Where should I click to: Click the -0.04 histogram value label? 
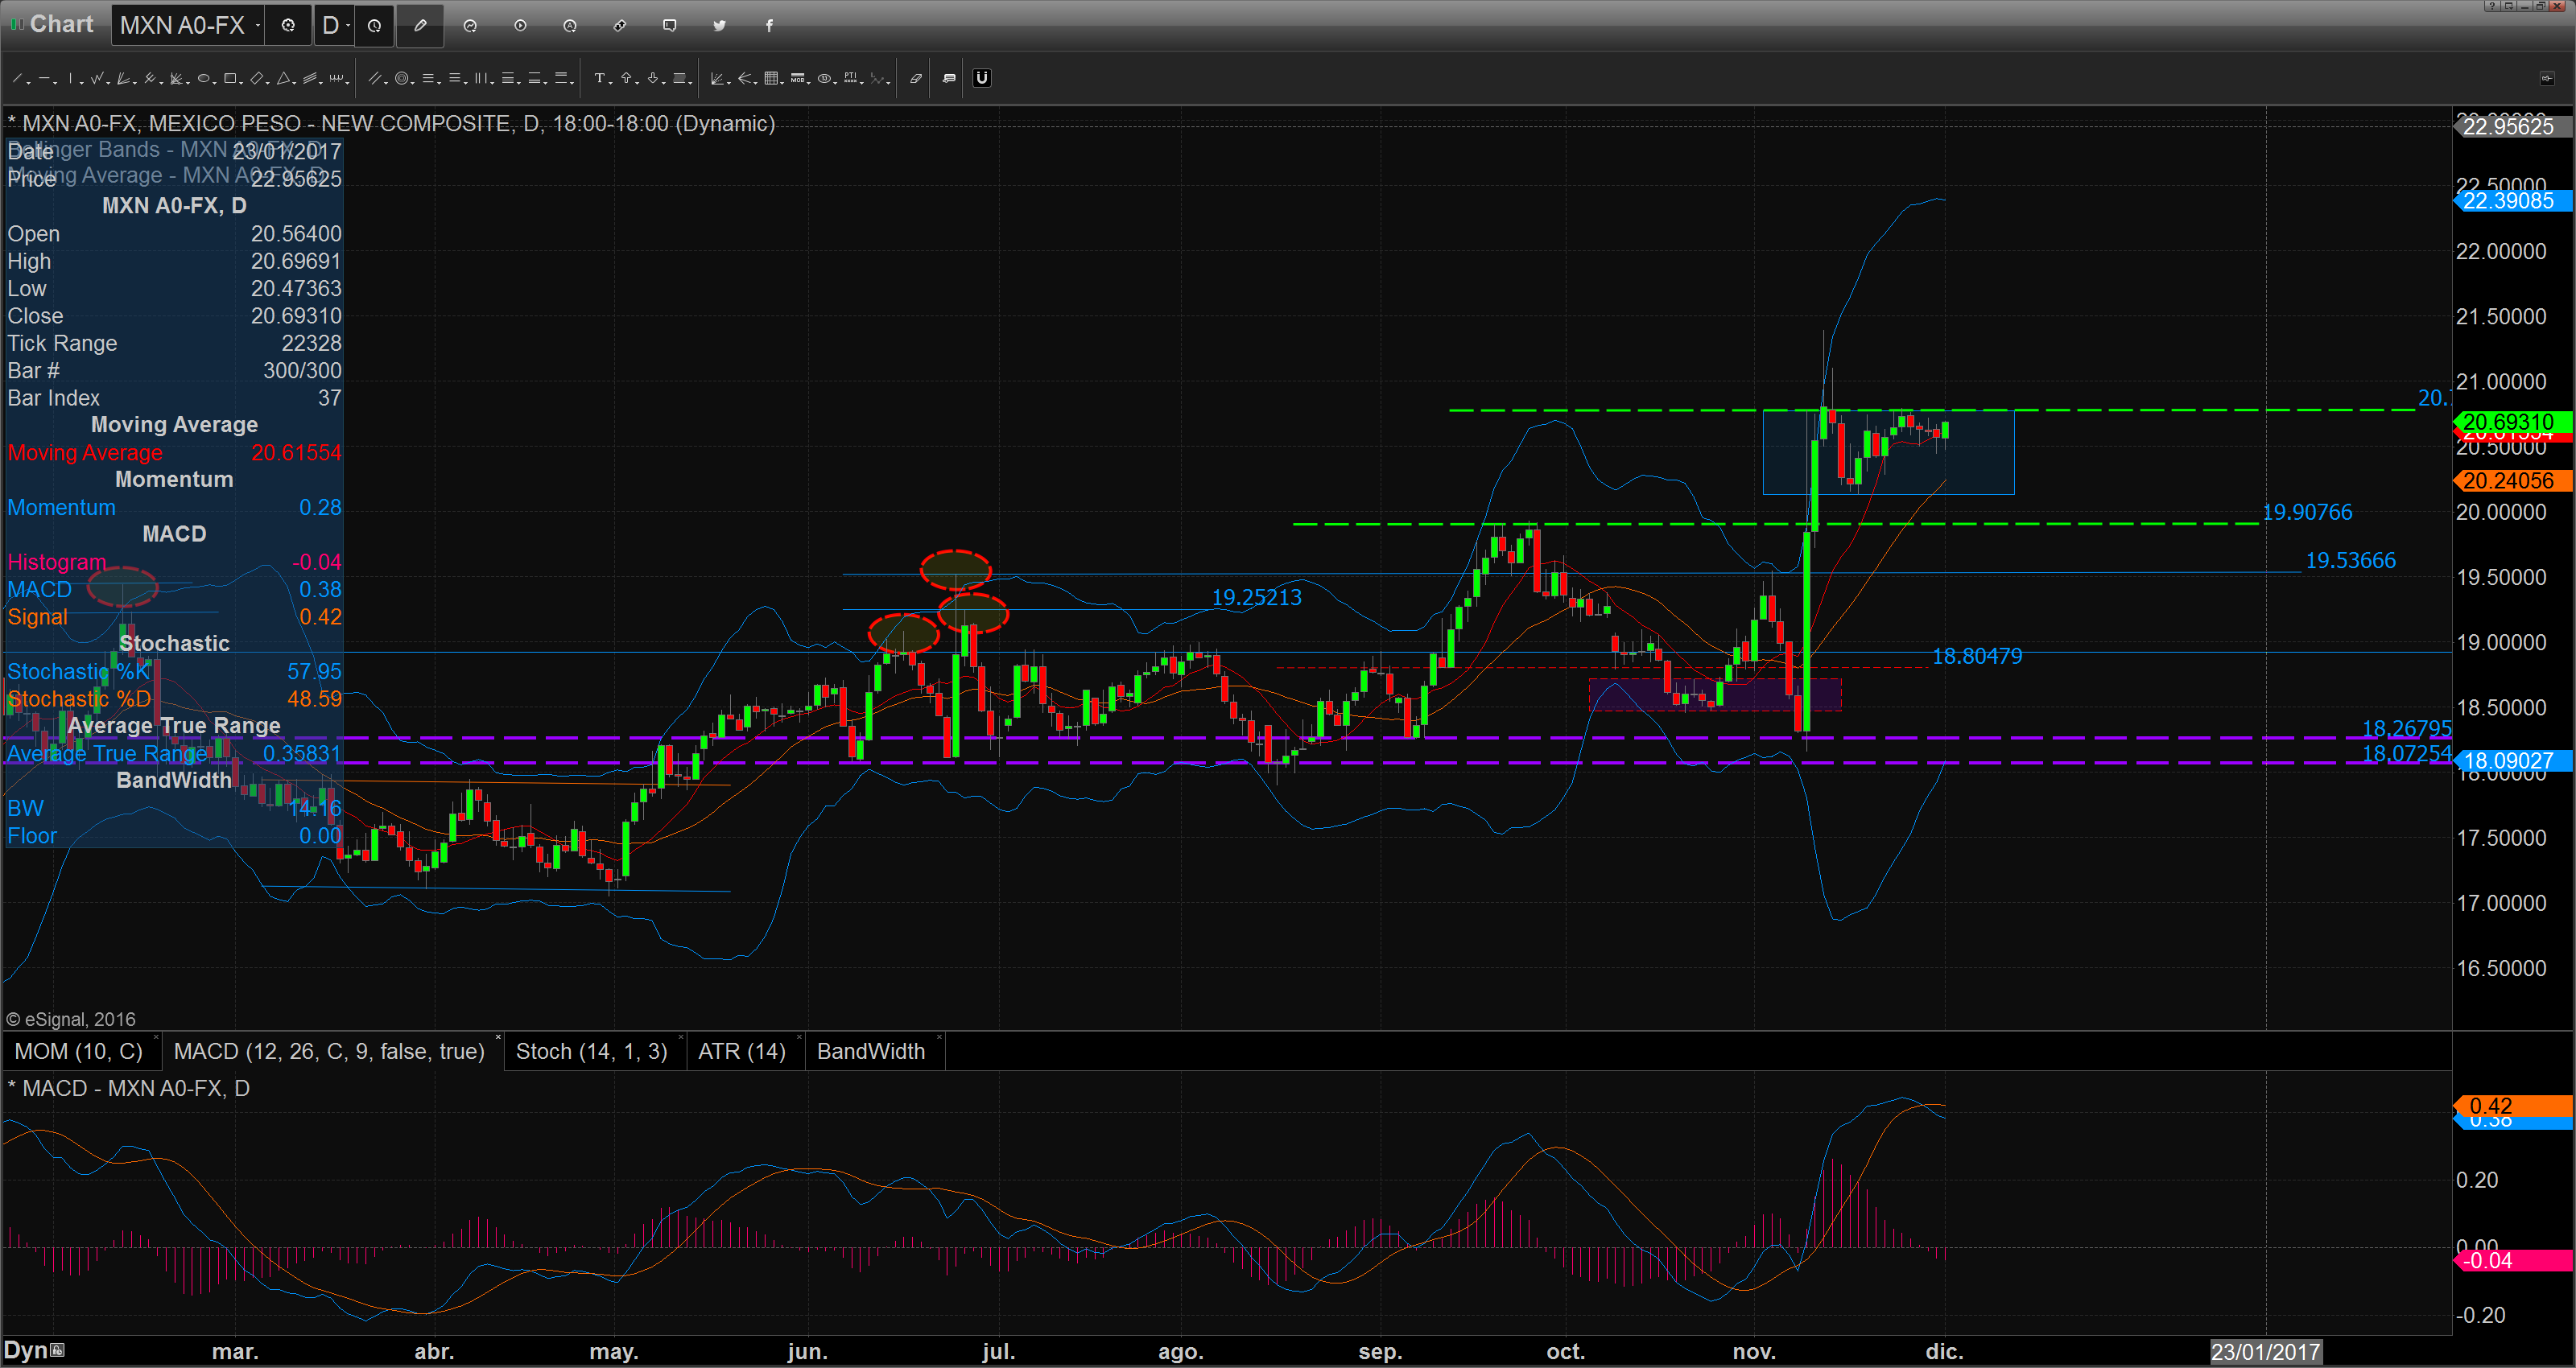click(2513, 1261)
